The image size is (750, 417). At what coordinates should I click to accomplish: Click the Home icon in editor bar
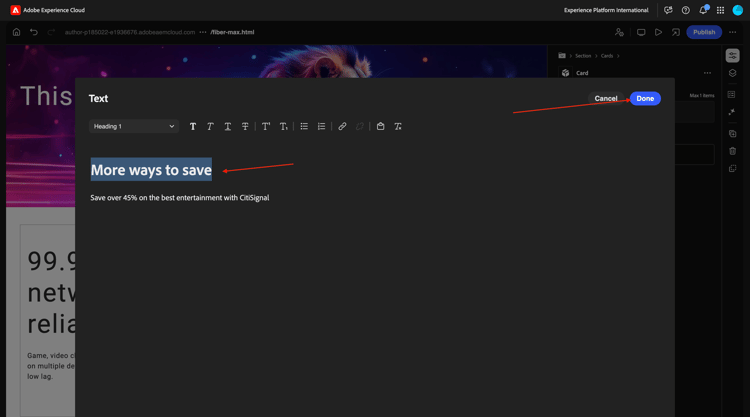tap(16, 32)
